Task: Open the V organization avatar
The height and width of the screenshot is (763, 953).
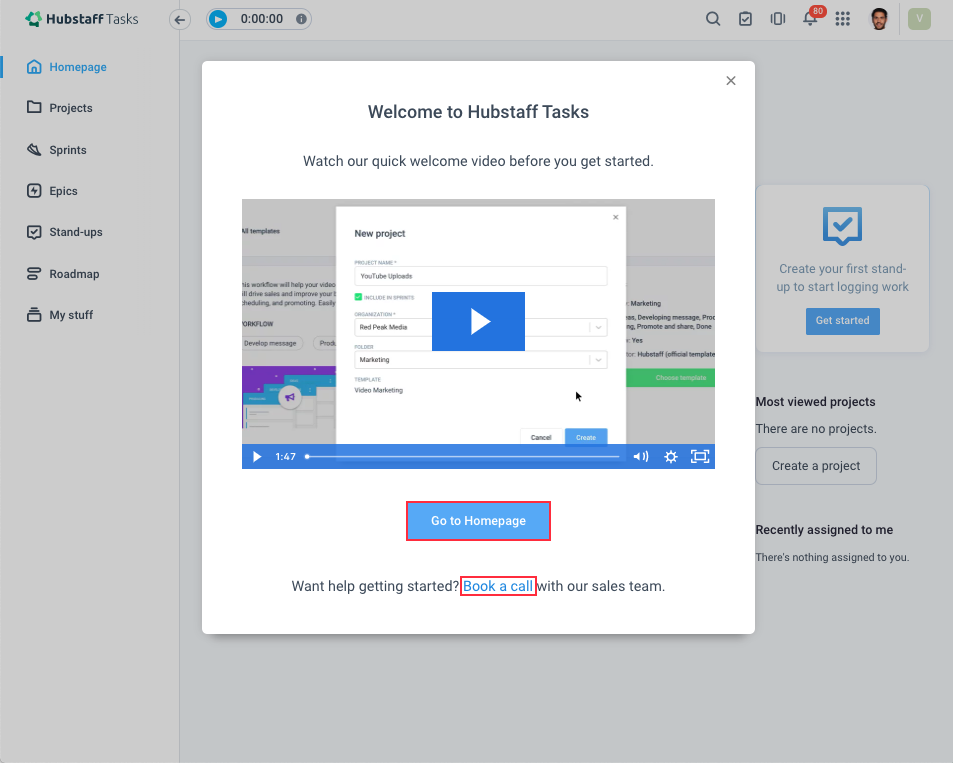Action: (920, 19)
